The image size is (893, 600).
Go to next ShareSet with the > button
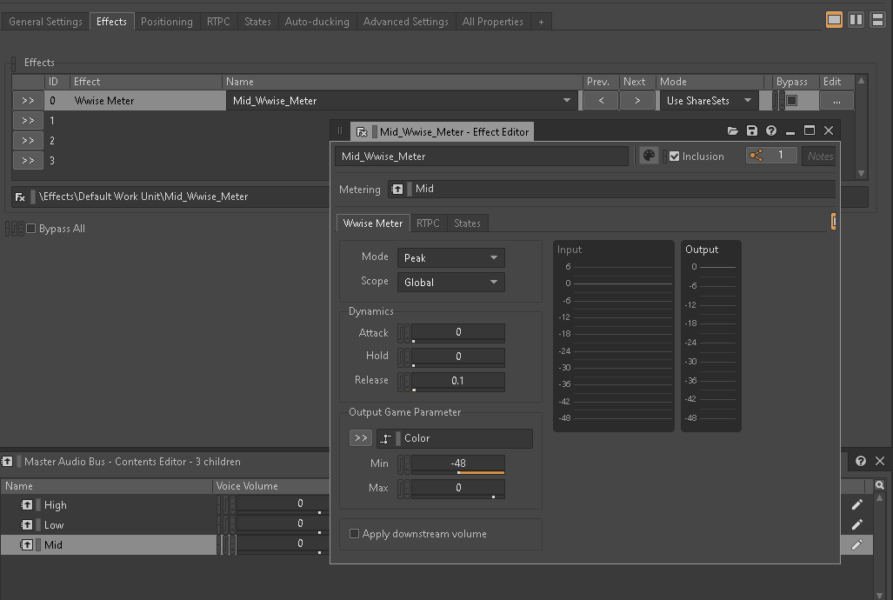click(x=637, y=101)
